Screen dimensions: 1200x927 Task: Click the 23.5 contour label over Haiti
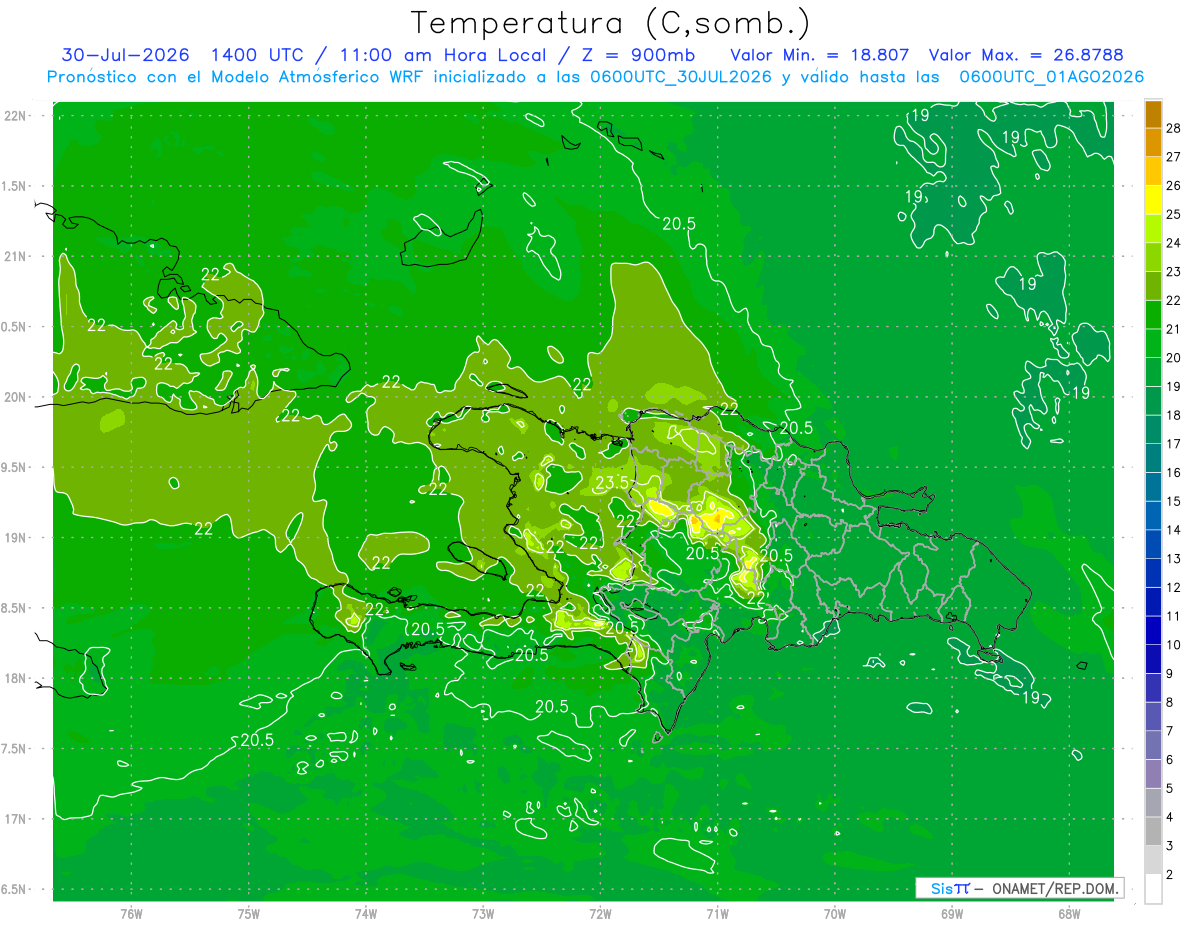point(612,482)
